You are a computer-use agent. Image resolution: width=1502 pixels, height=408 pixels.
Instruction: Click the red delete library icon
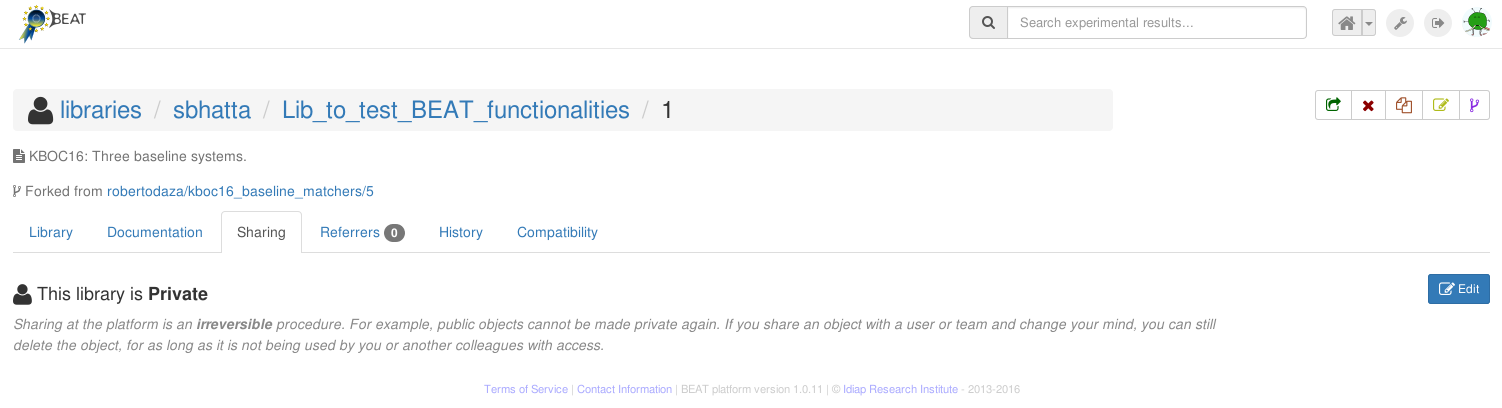[1368, 105]
